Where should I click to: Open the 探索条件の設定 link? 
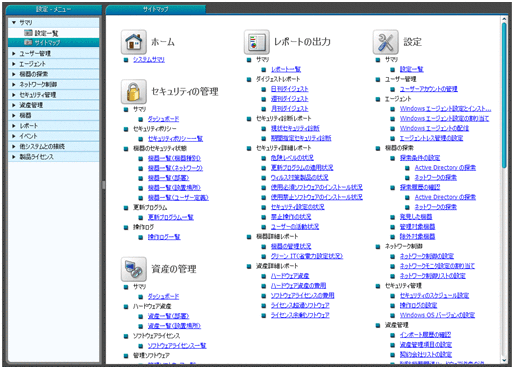420,158
